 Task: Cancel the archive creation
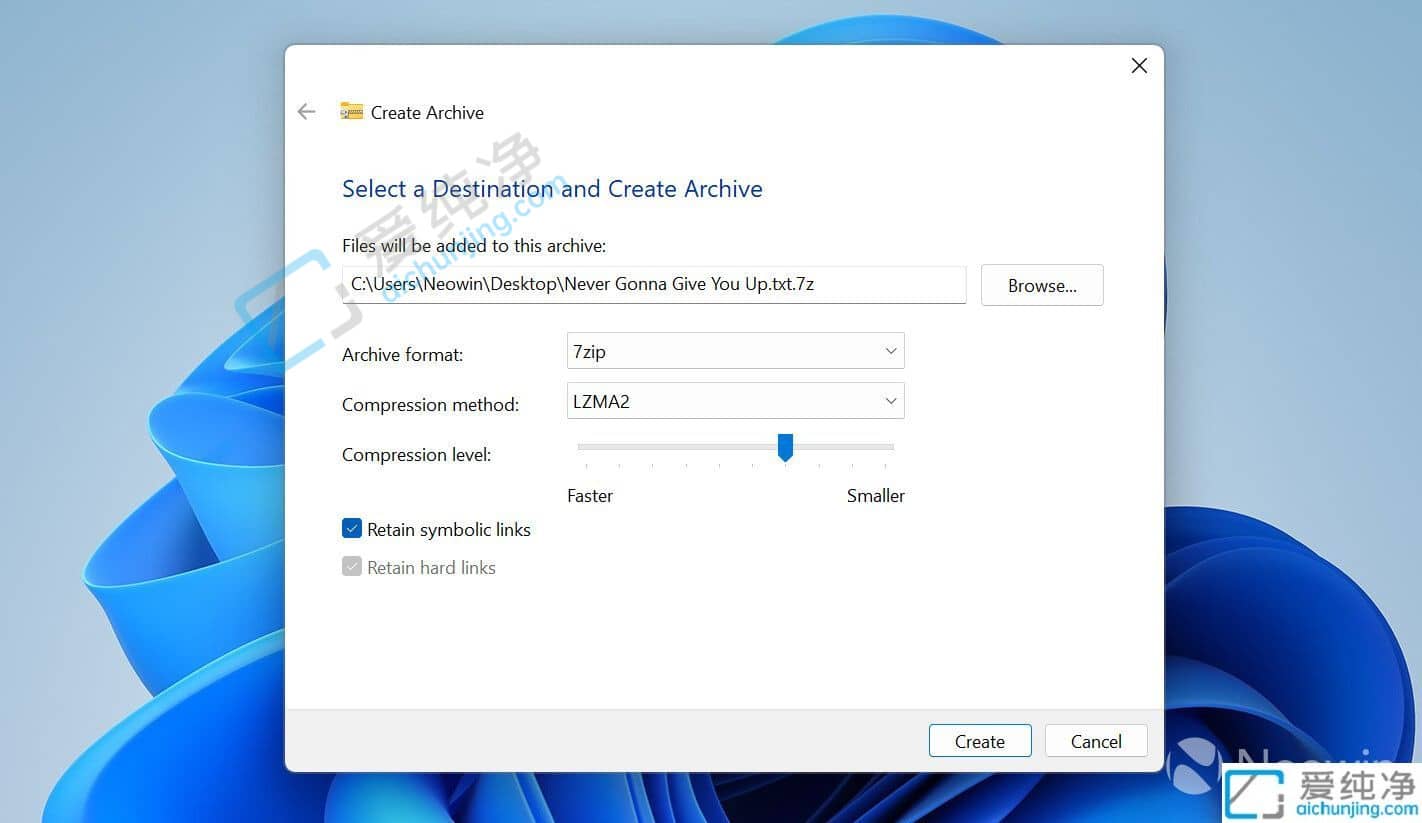point(1095,741)
